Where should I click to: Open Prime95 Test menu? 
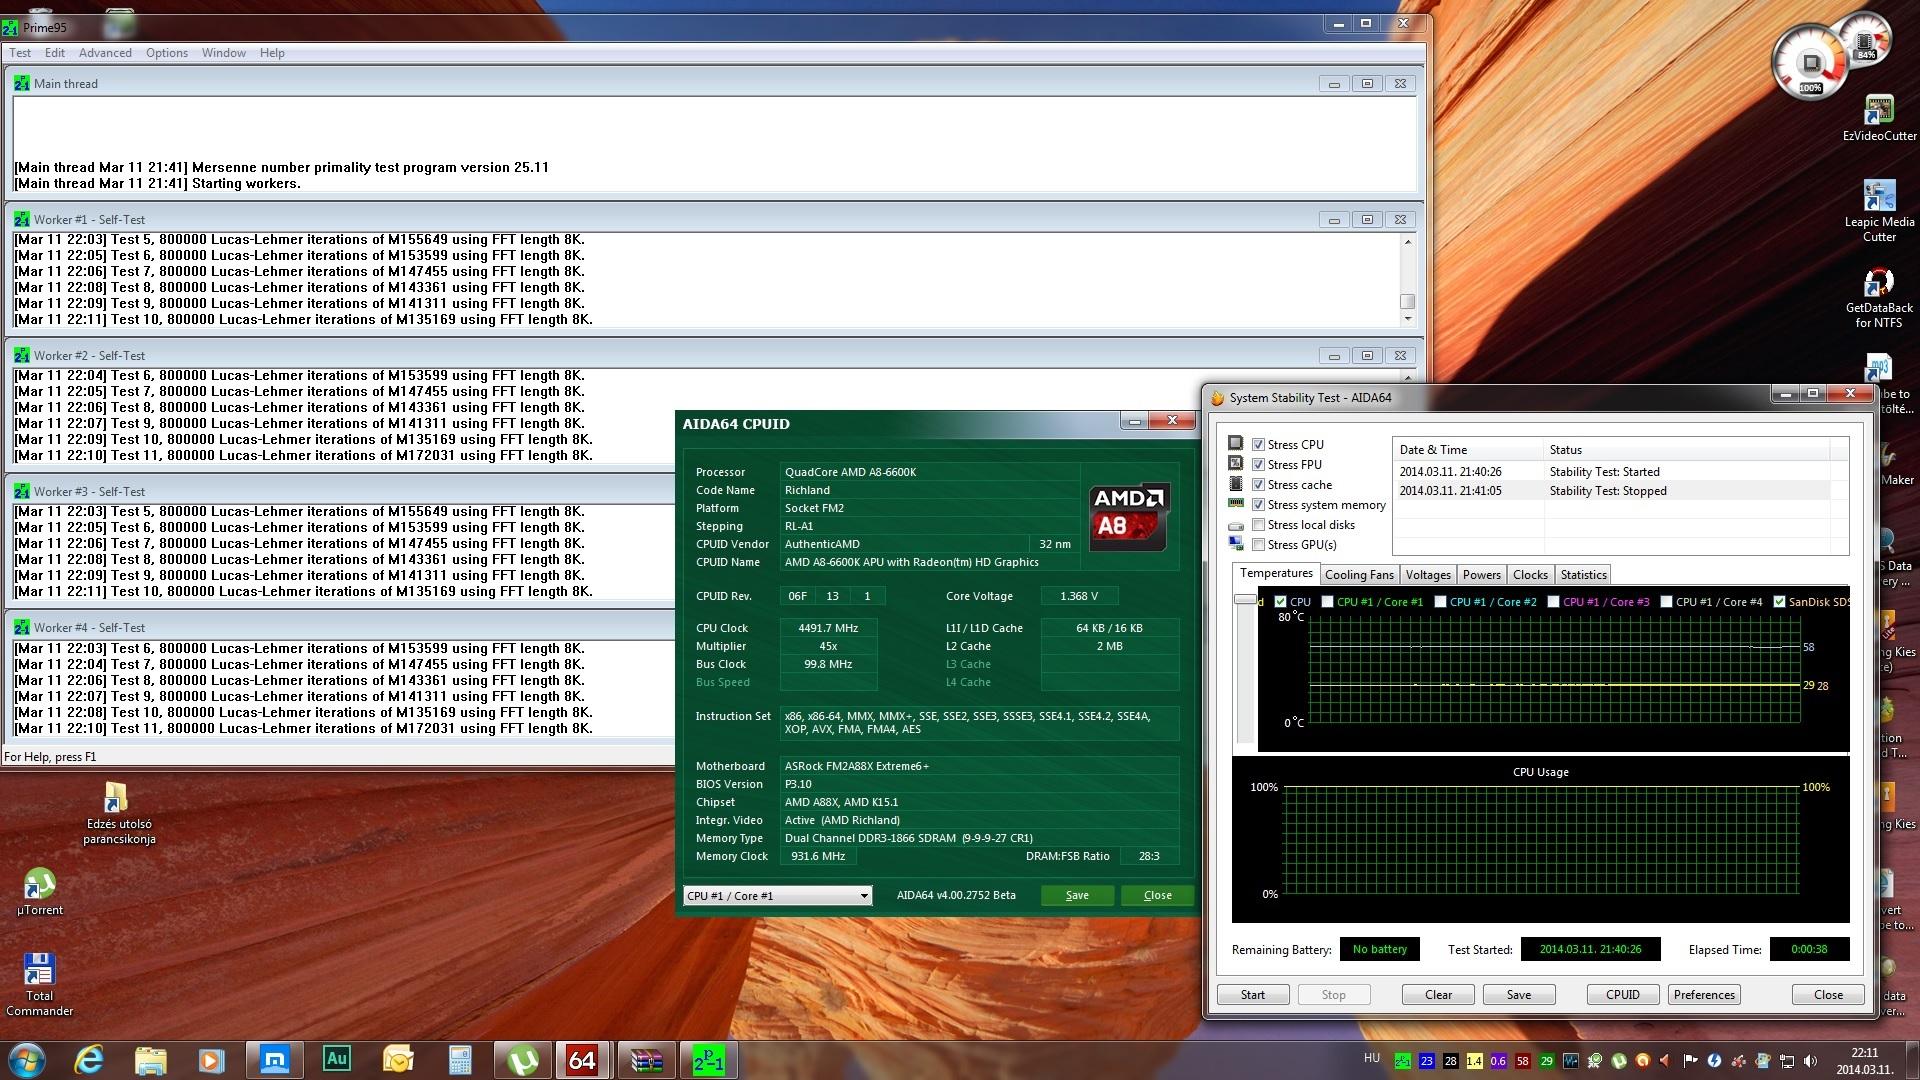tap(20, 53)
